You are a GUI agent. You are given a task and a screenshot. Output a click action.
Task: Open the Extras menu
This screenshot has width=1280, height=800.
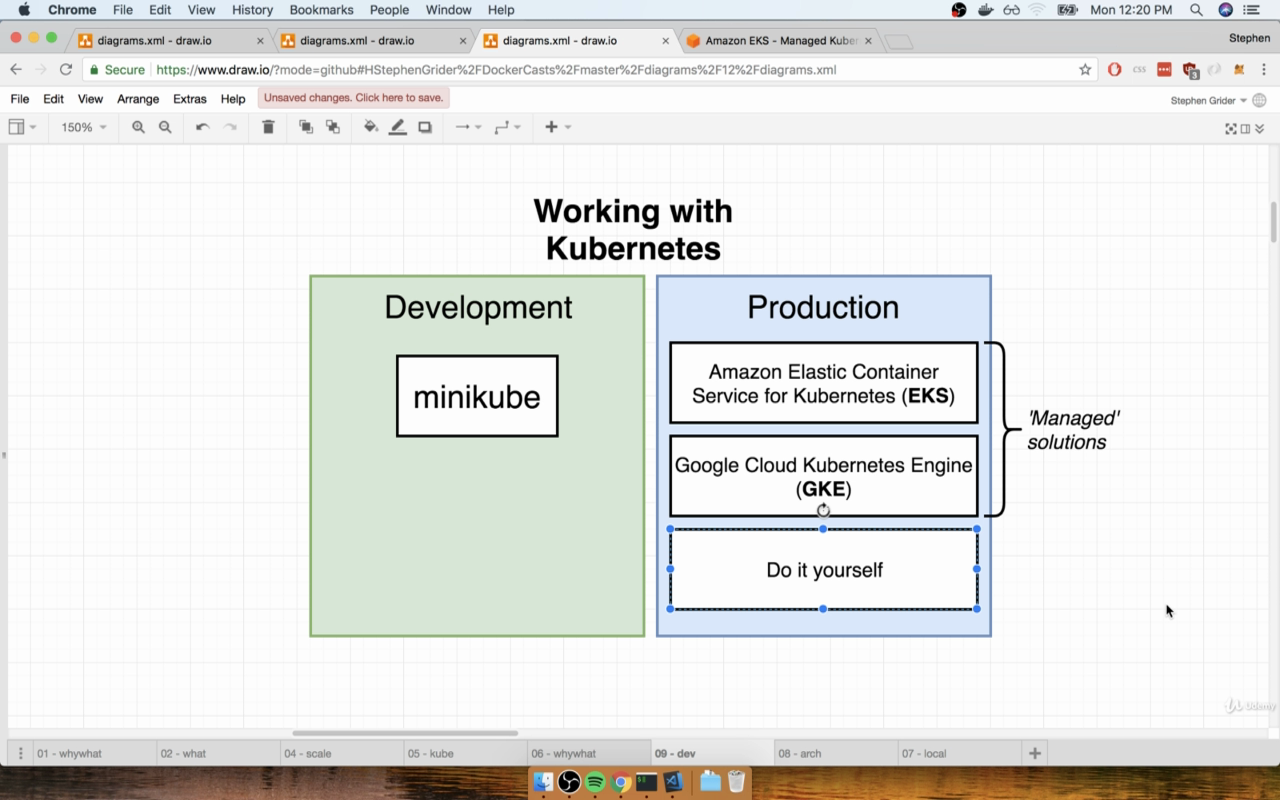click(189, 99)
